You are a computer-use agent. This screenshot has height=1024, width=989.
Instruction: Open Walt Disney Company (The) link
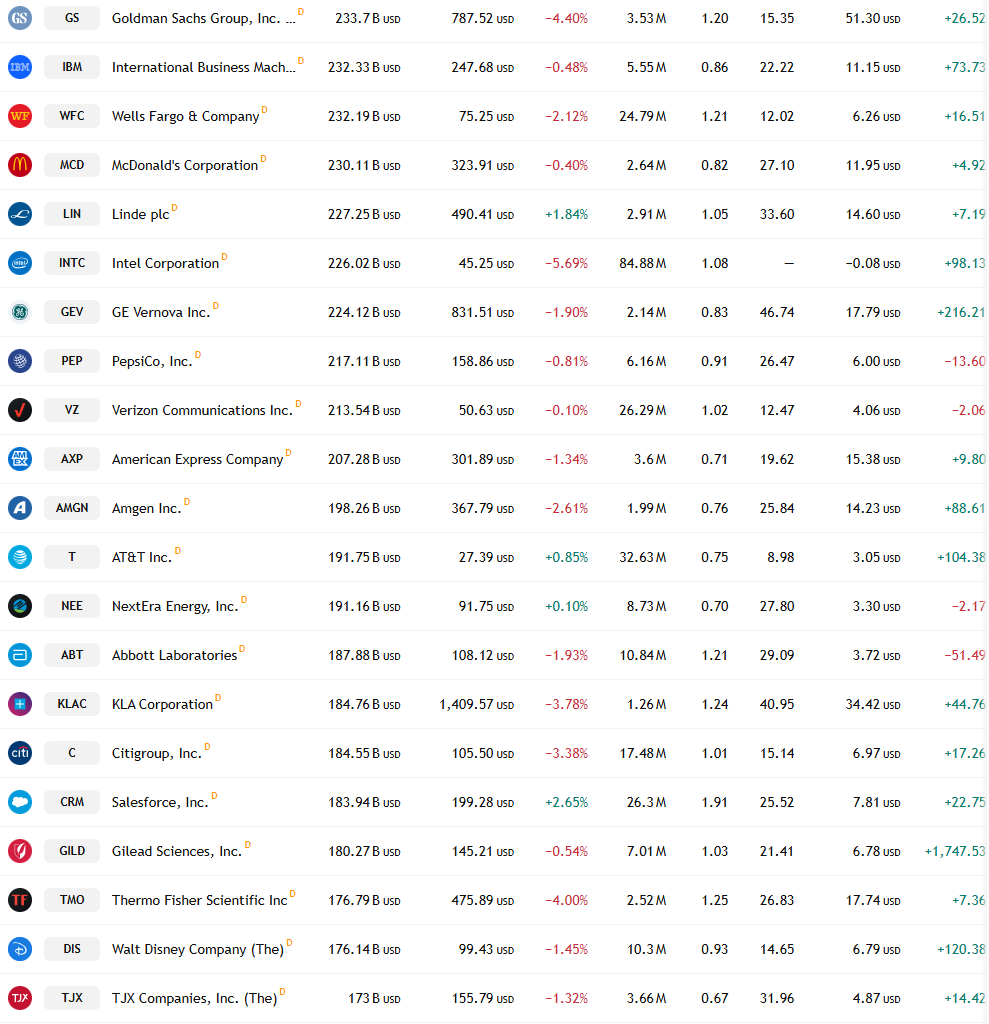198,949
